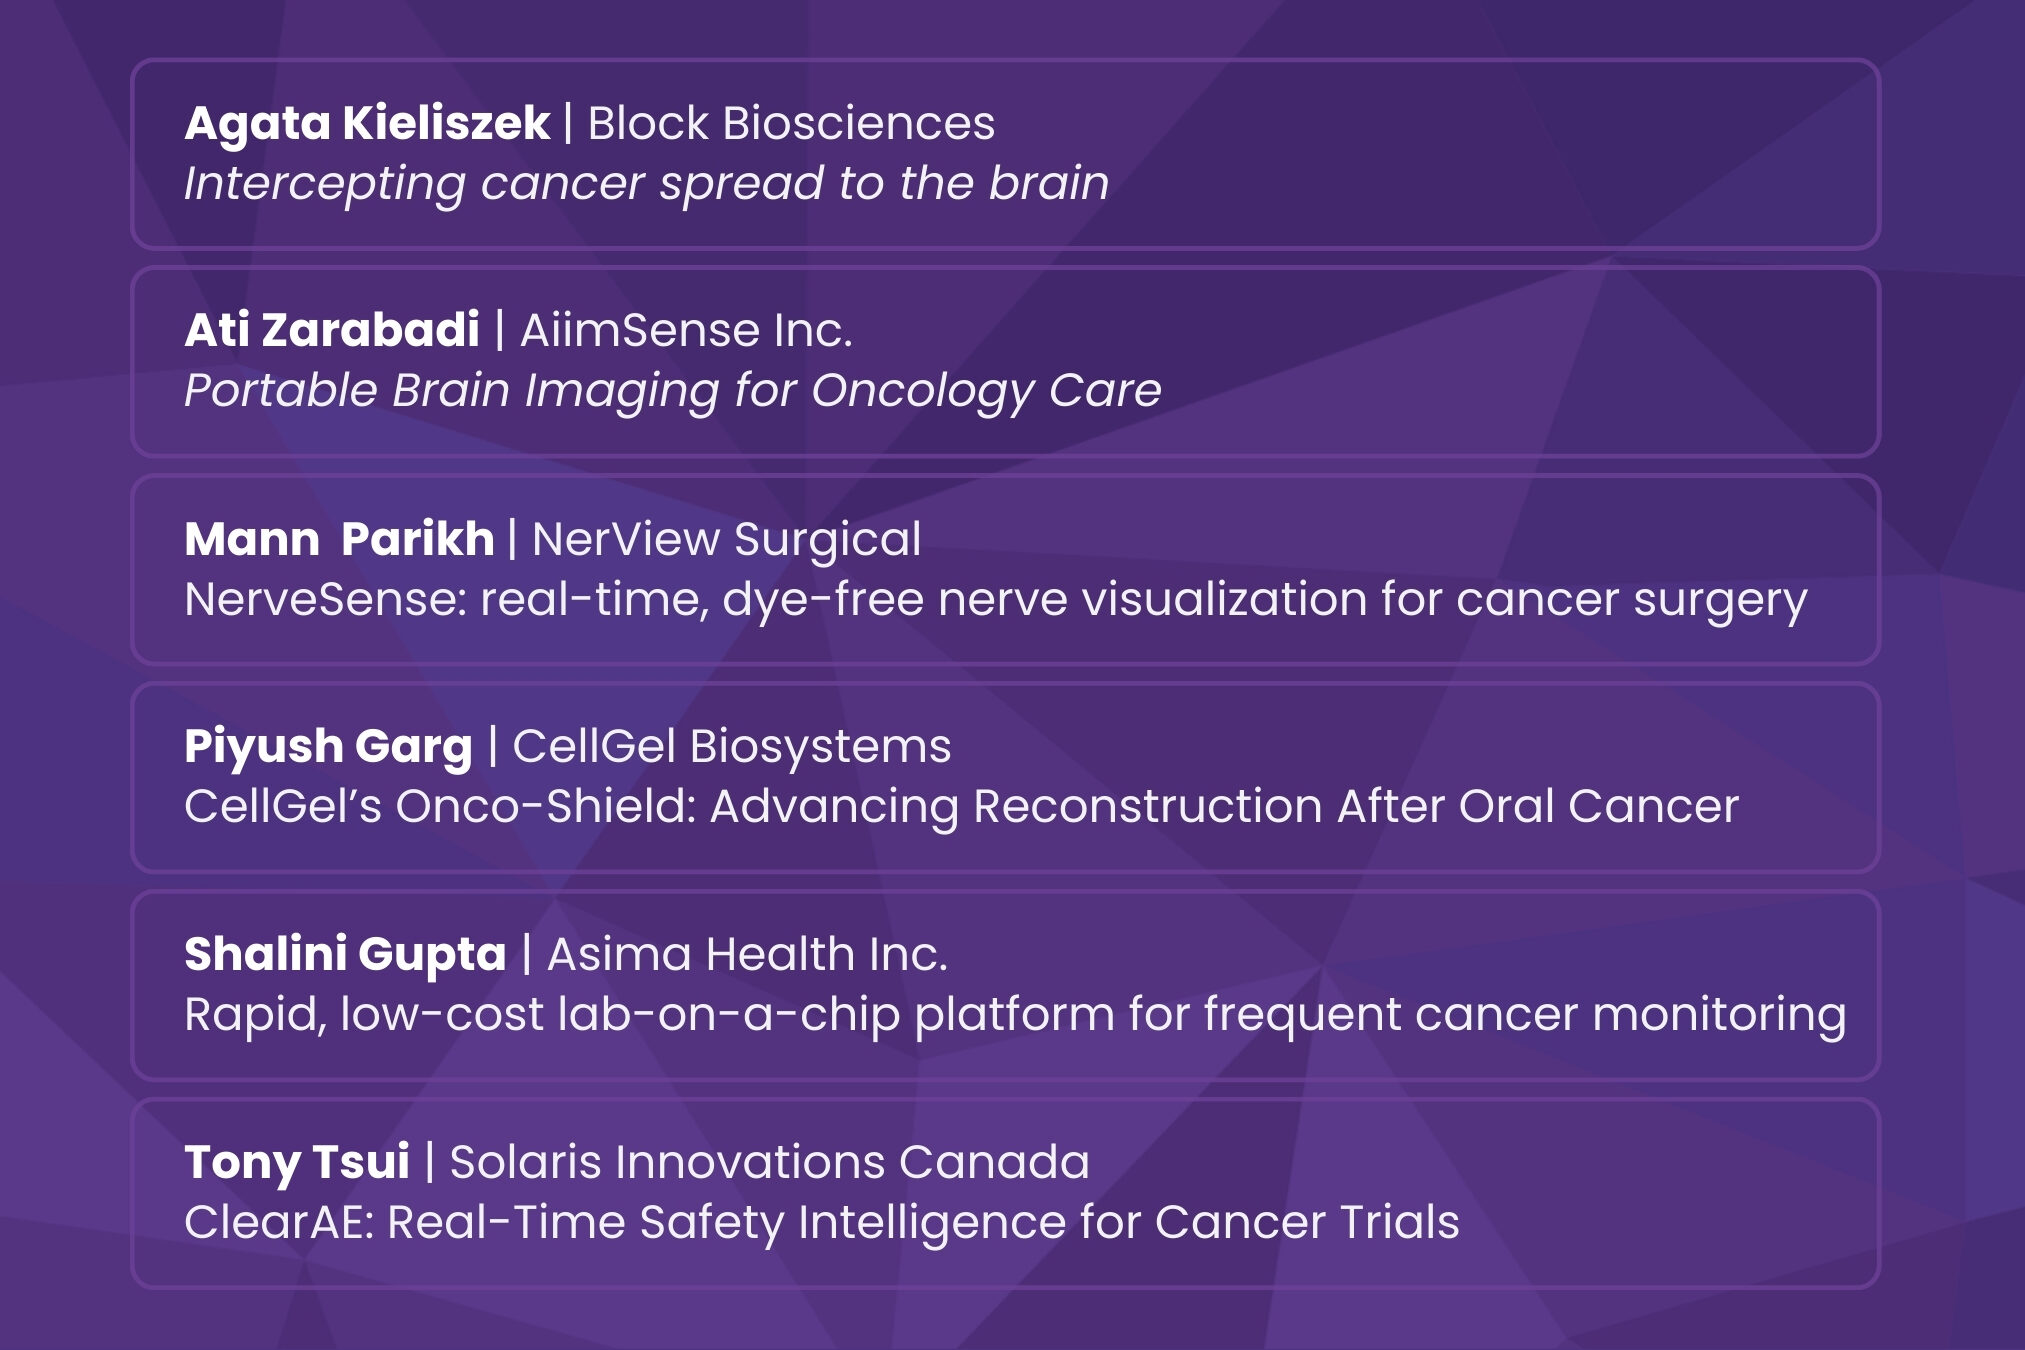Click the speaker name Mann Parikh
2025x1350 pixels.
coord(339,540)
